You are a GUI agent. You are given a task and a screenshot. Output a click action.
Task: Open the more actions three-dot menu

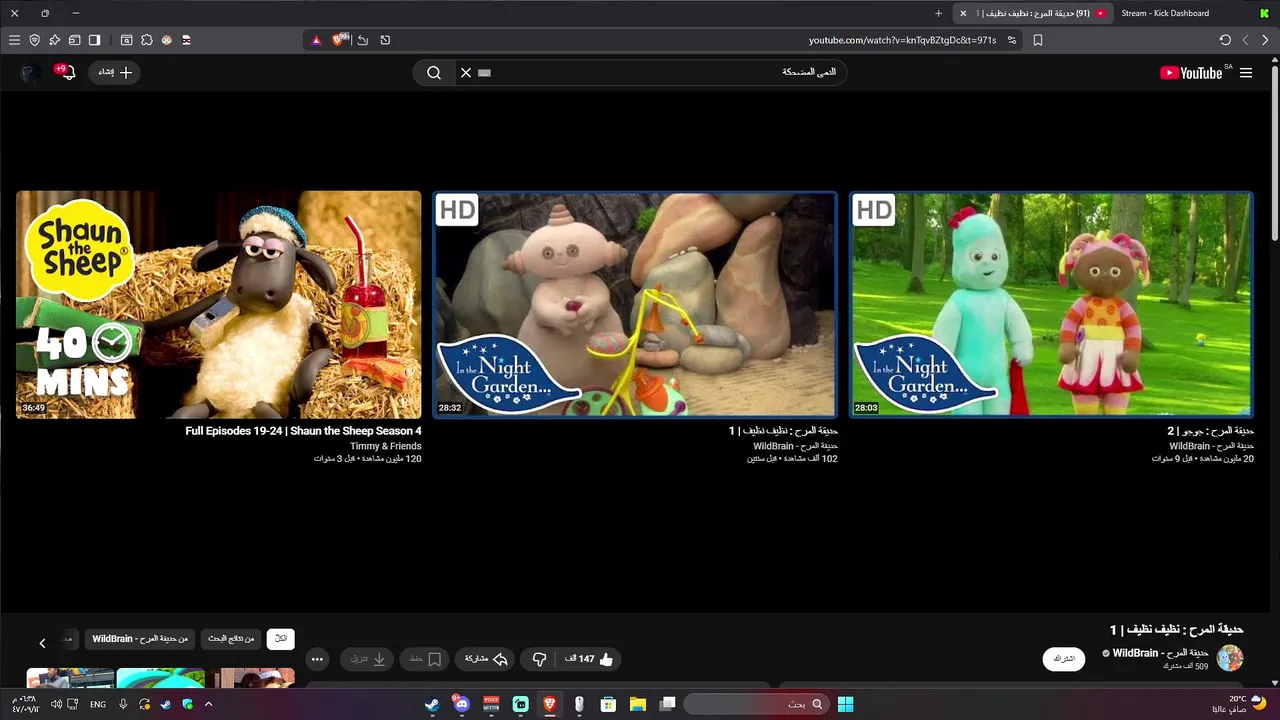pyautogui.click(x=317, y=659)
